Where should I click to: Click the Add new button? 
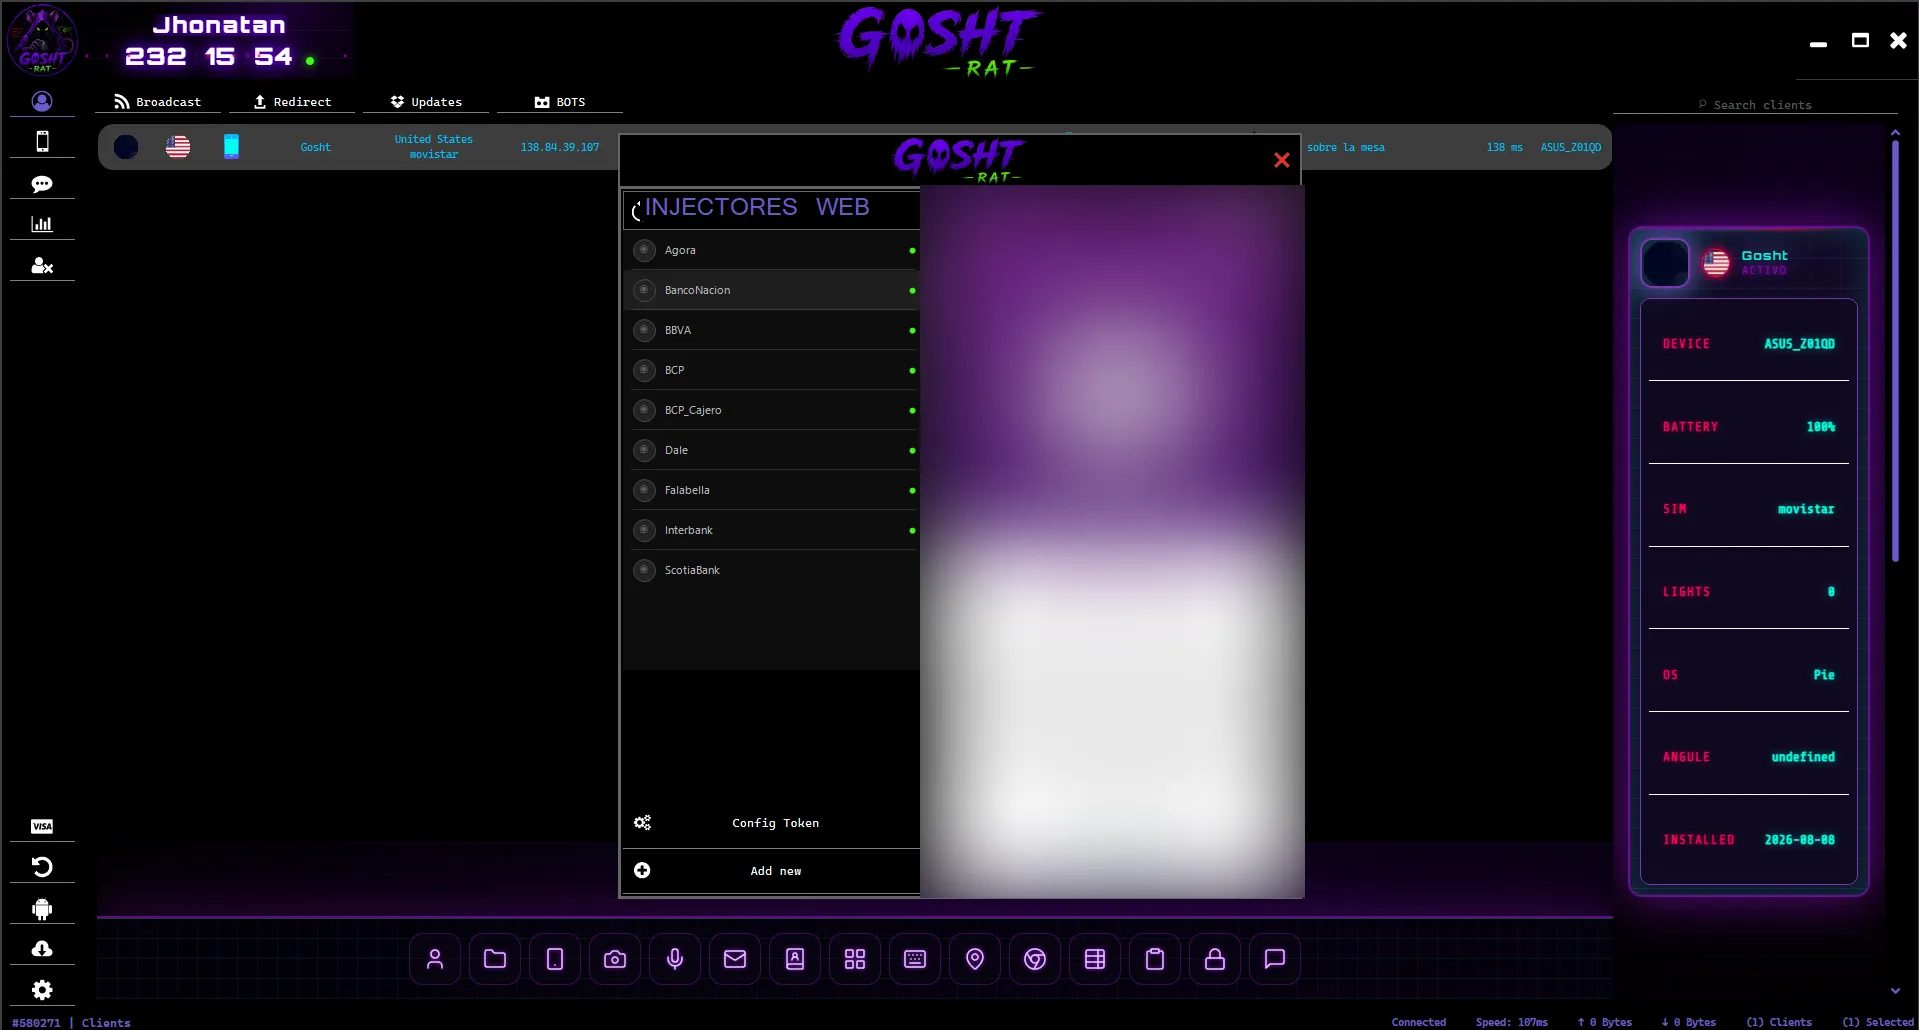[771, 871]
